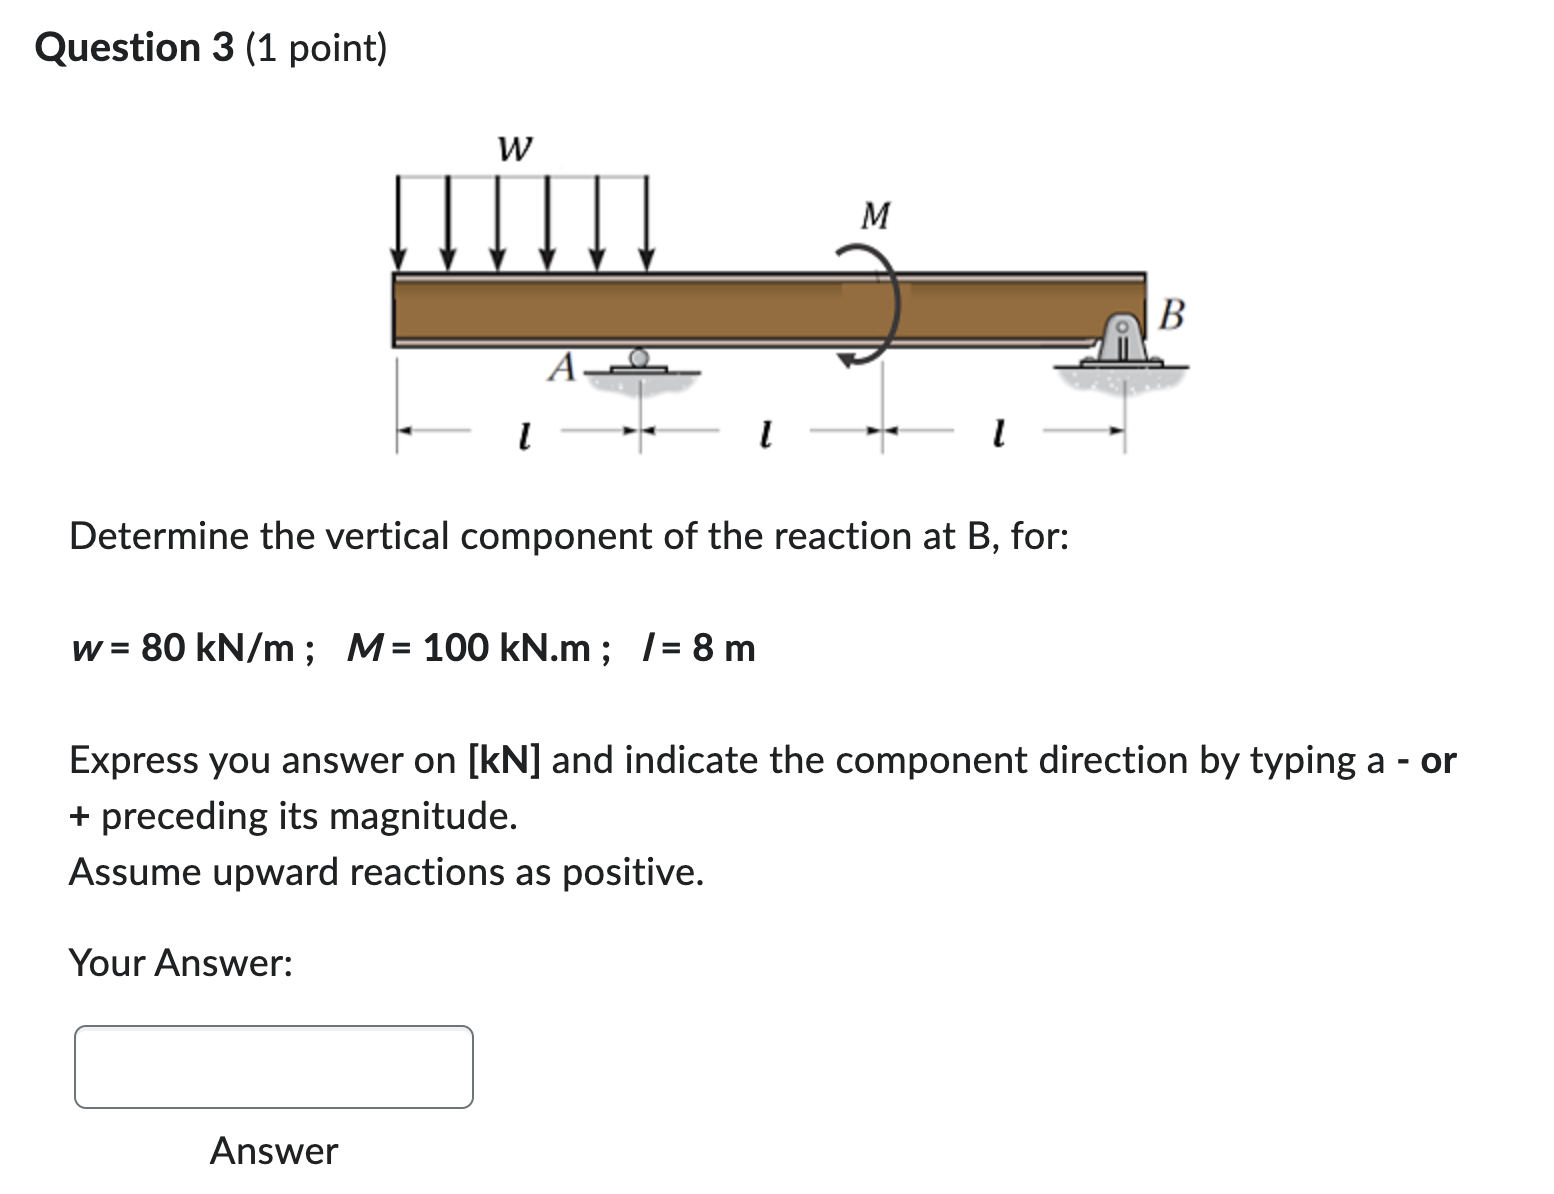The width and height of the screenshot is (1554, 1194).
Task: Click the label A near the roller
Action: (x=561, y=369)
